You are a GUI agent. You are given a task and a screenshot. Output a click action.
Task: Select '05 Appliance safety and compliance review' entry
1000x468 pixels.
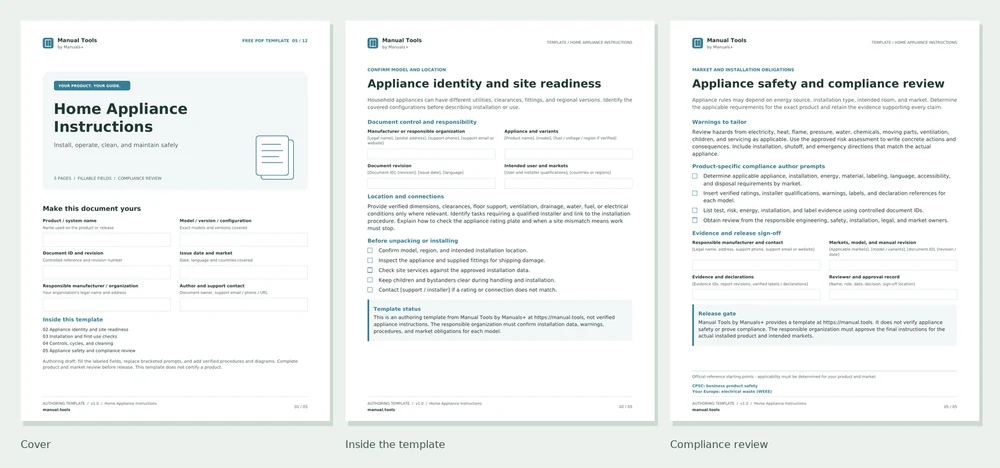point(89,351)
